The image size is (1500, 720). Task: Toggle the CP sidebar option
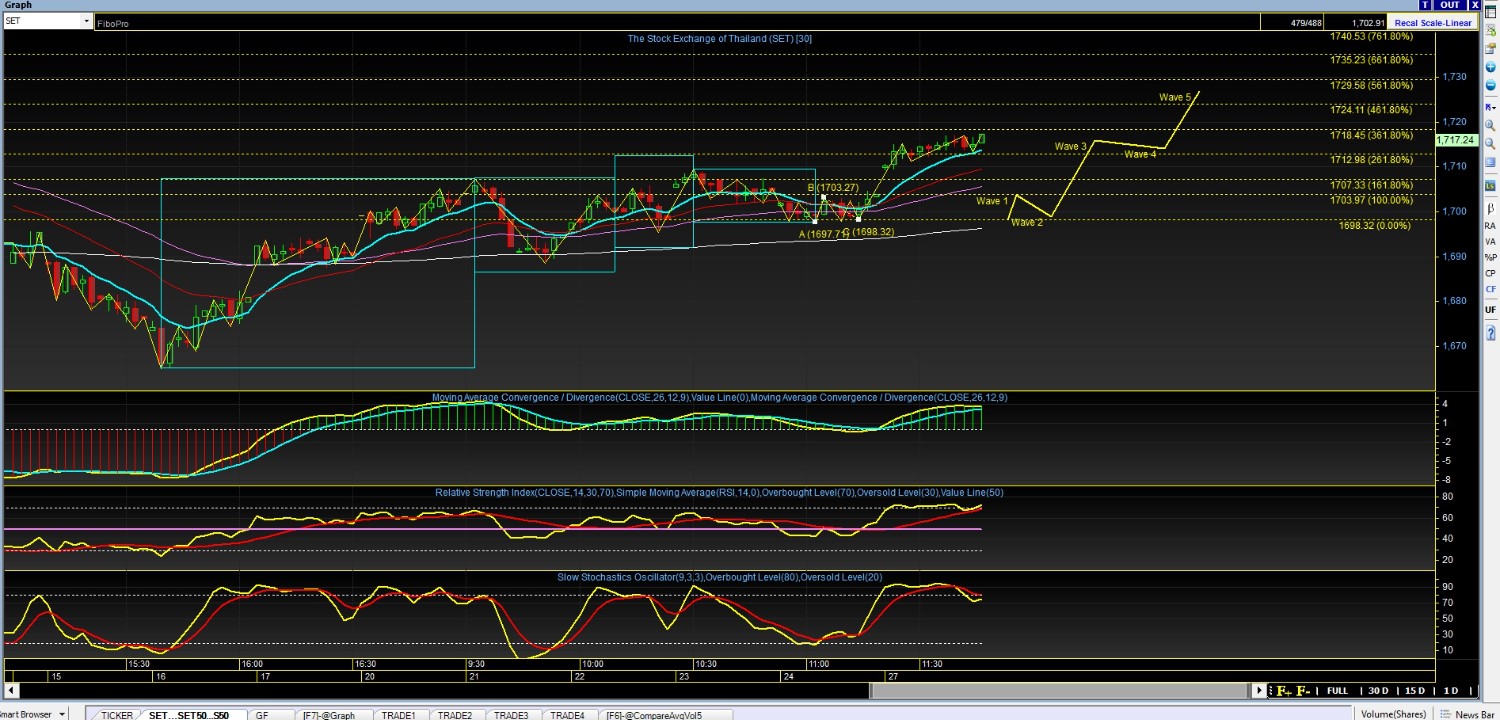coord(1490,273)
